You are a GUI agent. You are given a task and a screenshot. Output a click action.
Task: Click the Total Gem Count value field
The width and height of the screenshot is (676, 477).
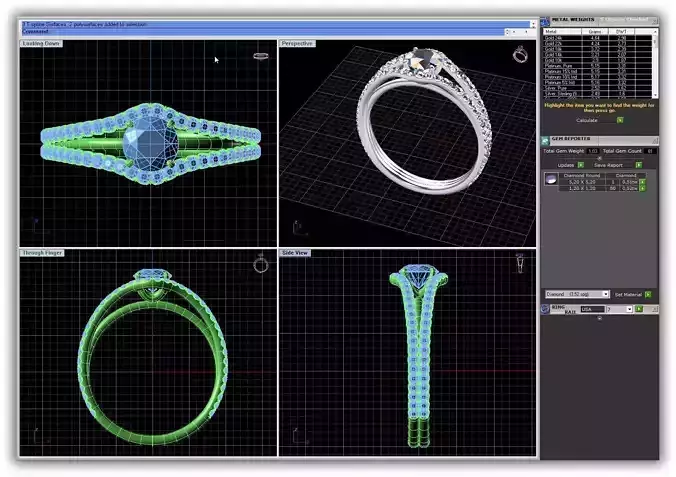650,151
